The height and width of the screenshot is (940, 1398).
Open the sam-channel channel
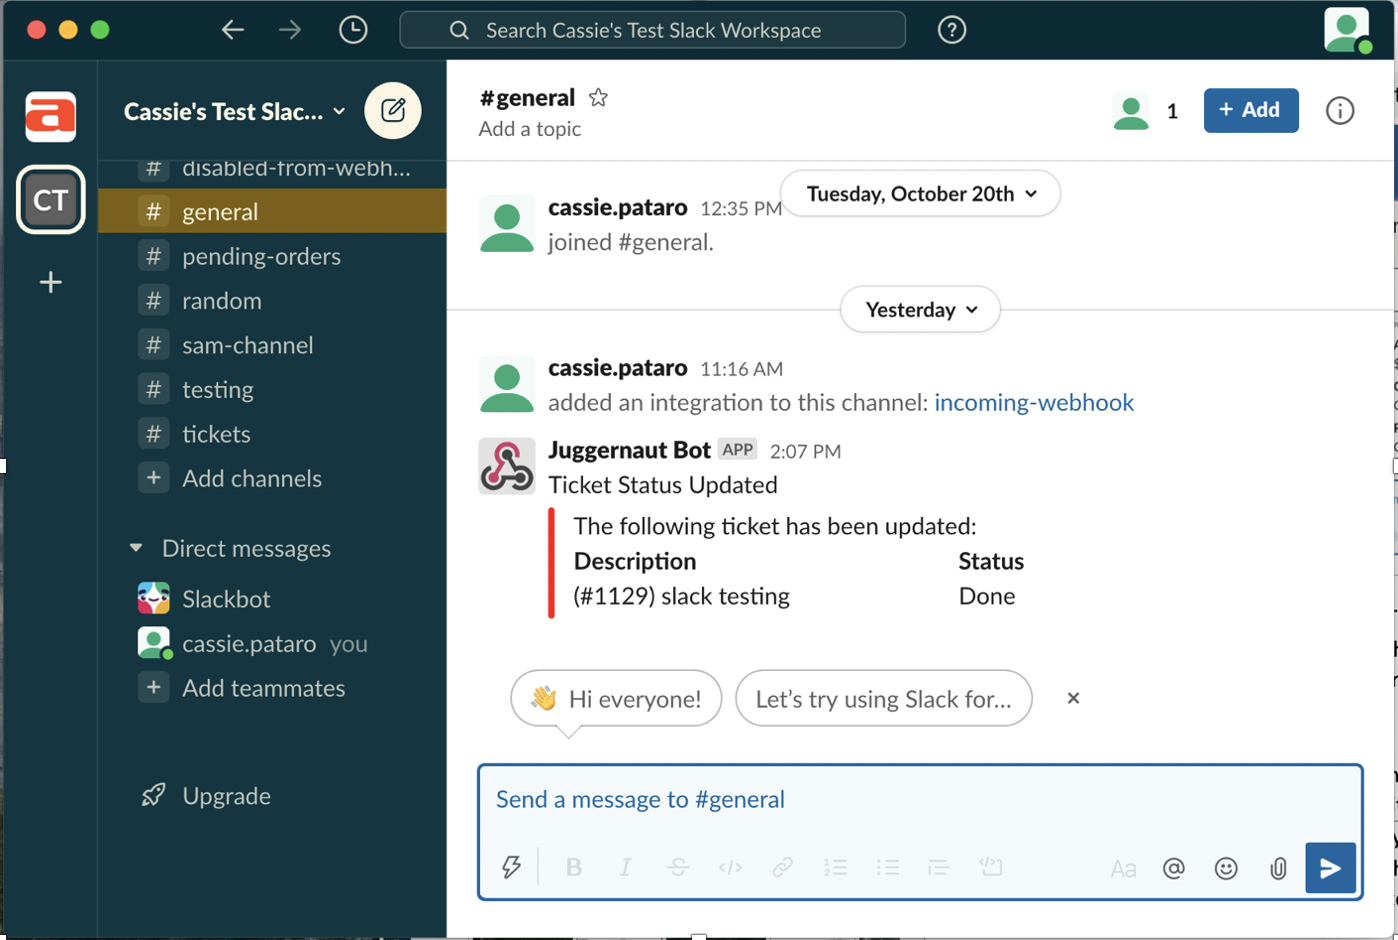247,345
